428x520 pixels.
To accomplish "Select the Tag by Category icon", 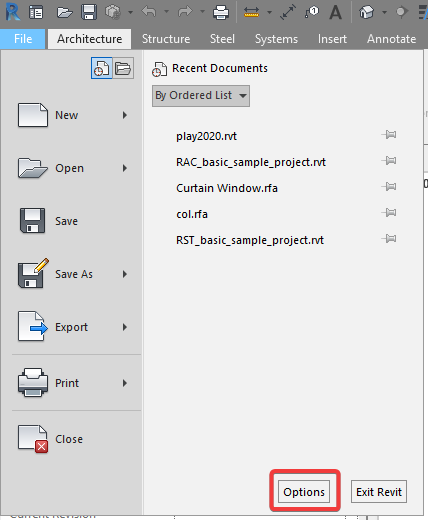I will pyautogui.click(x=312, y=12).
